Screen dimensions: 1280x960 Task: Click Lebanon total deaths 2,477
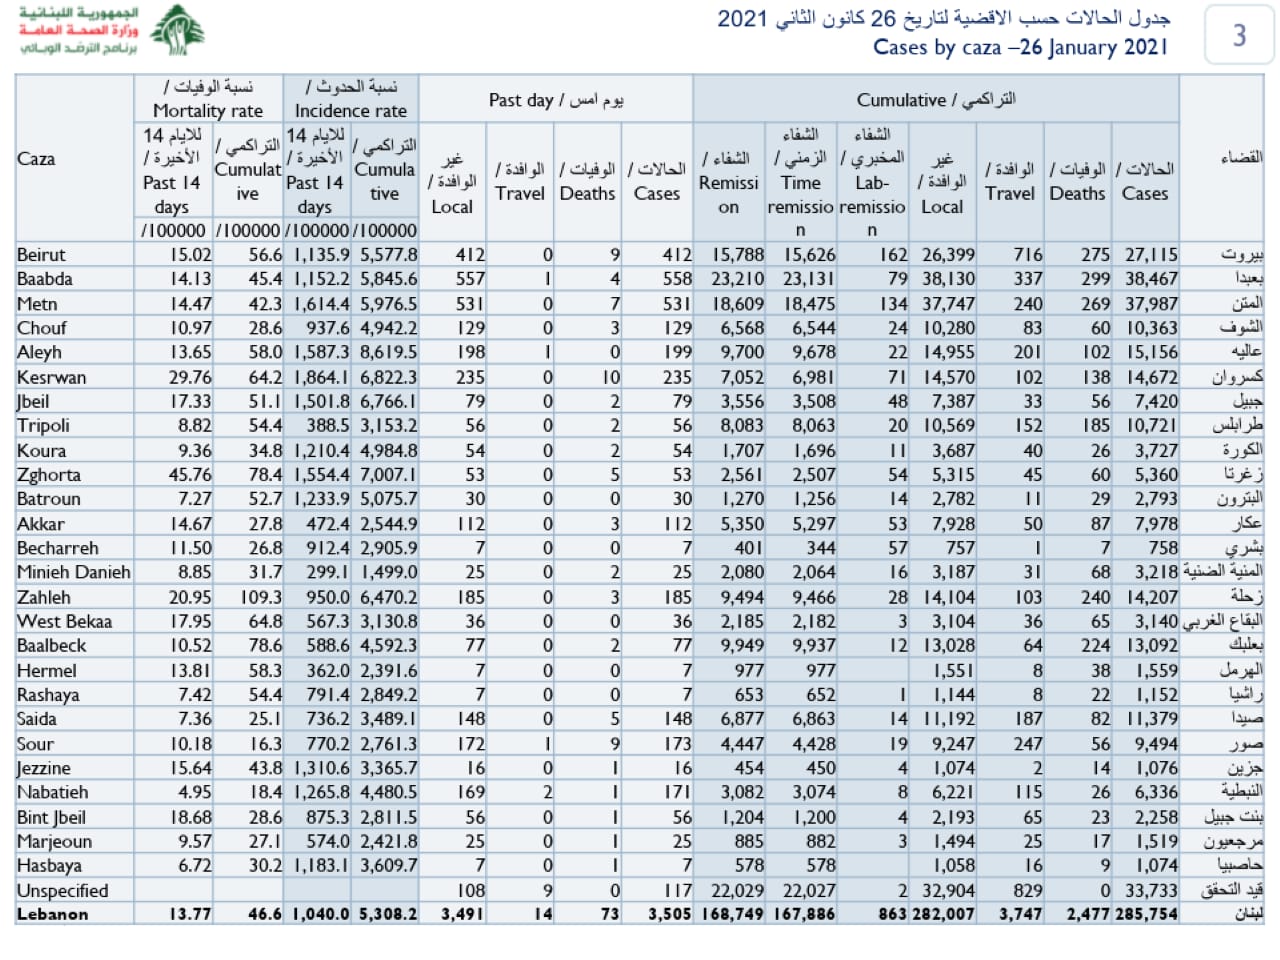point(1088,913)
